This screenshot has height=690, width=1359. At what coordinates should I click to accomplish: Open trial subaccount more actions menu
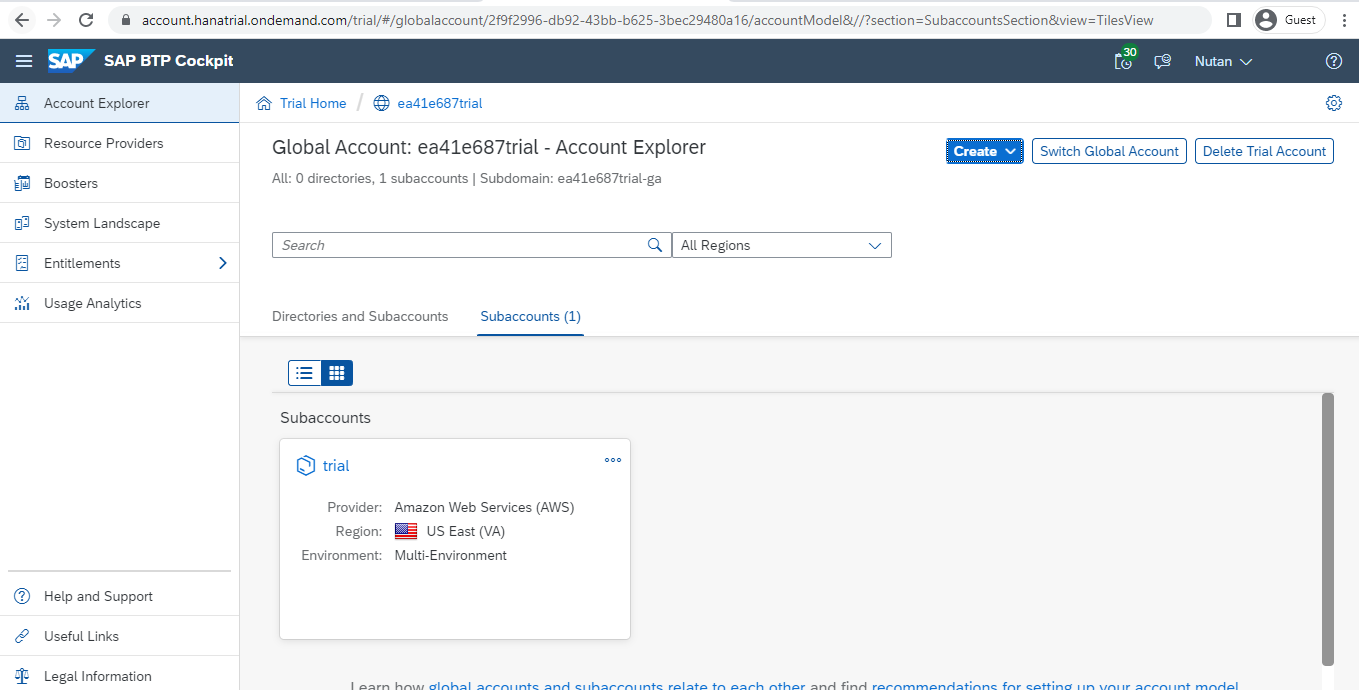(x=613, y=460)
